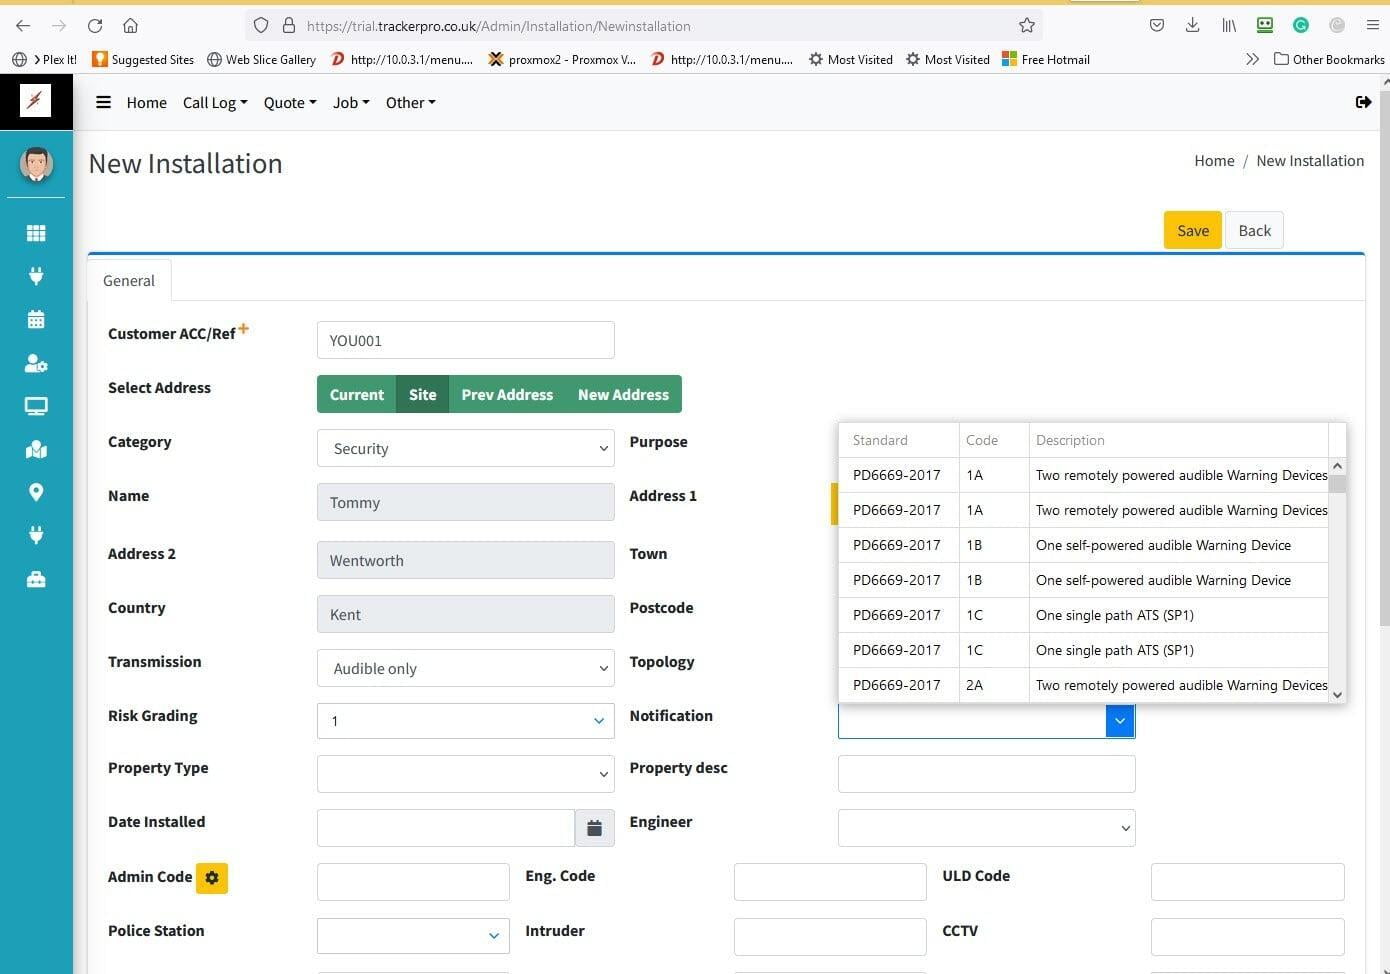Open the Call Log menu
1390x974 pixels.
pos(214,102)
